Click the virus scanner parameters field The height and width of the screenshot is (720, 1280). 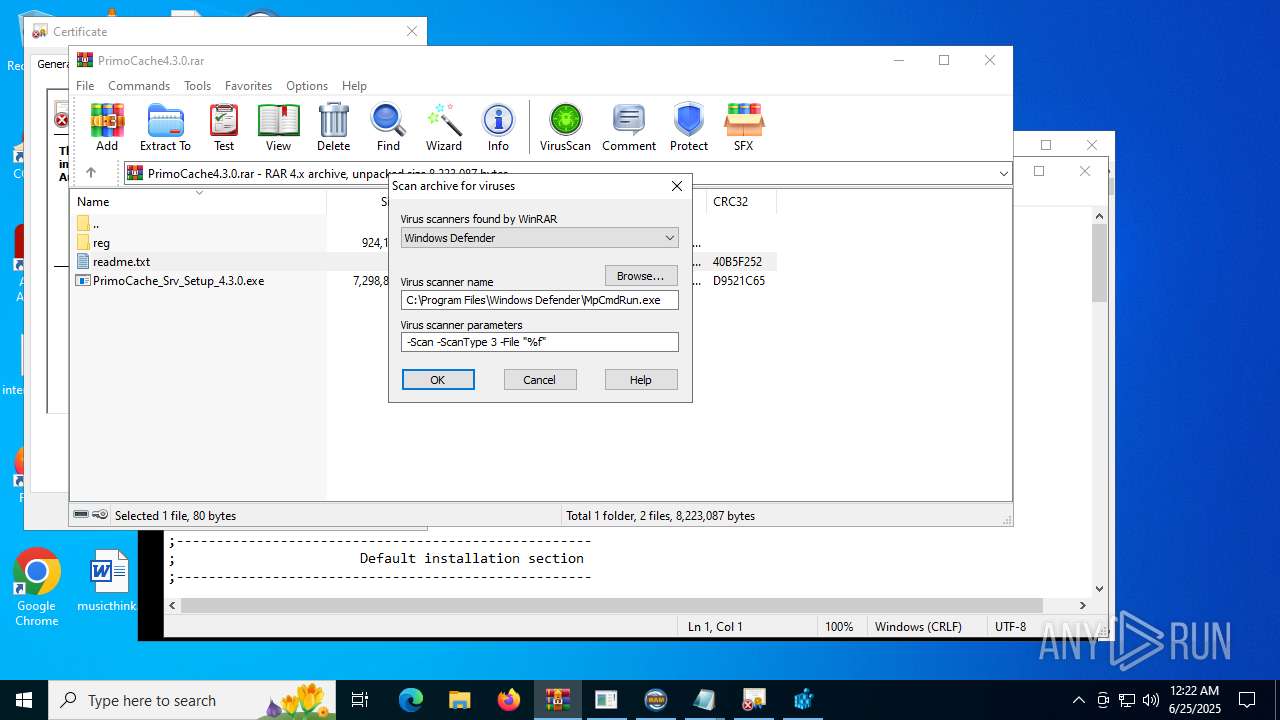click(x=540, y=342)
